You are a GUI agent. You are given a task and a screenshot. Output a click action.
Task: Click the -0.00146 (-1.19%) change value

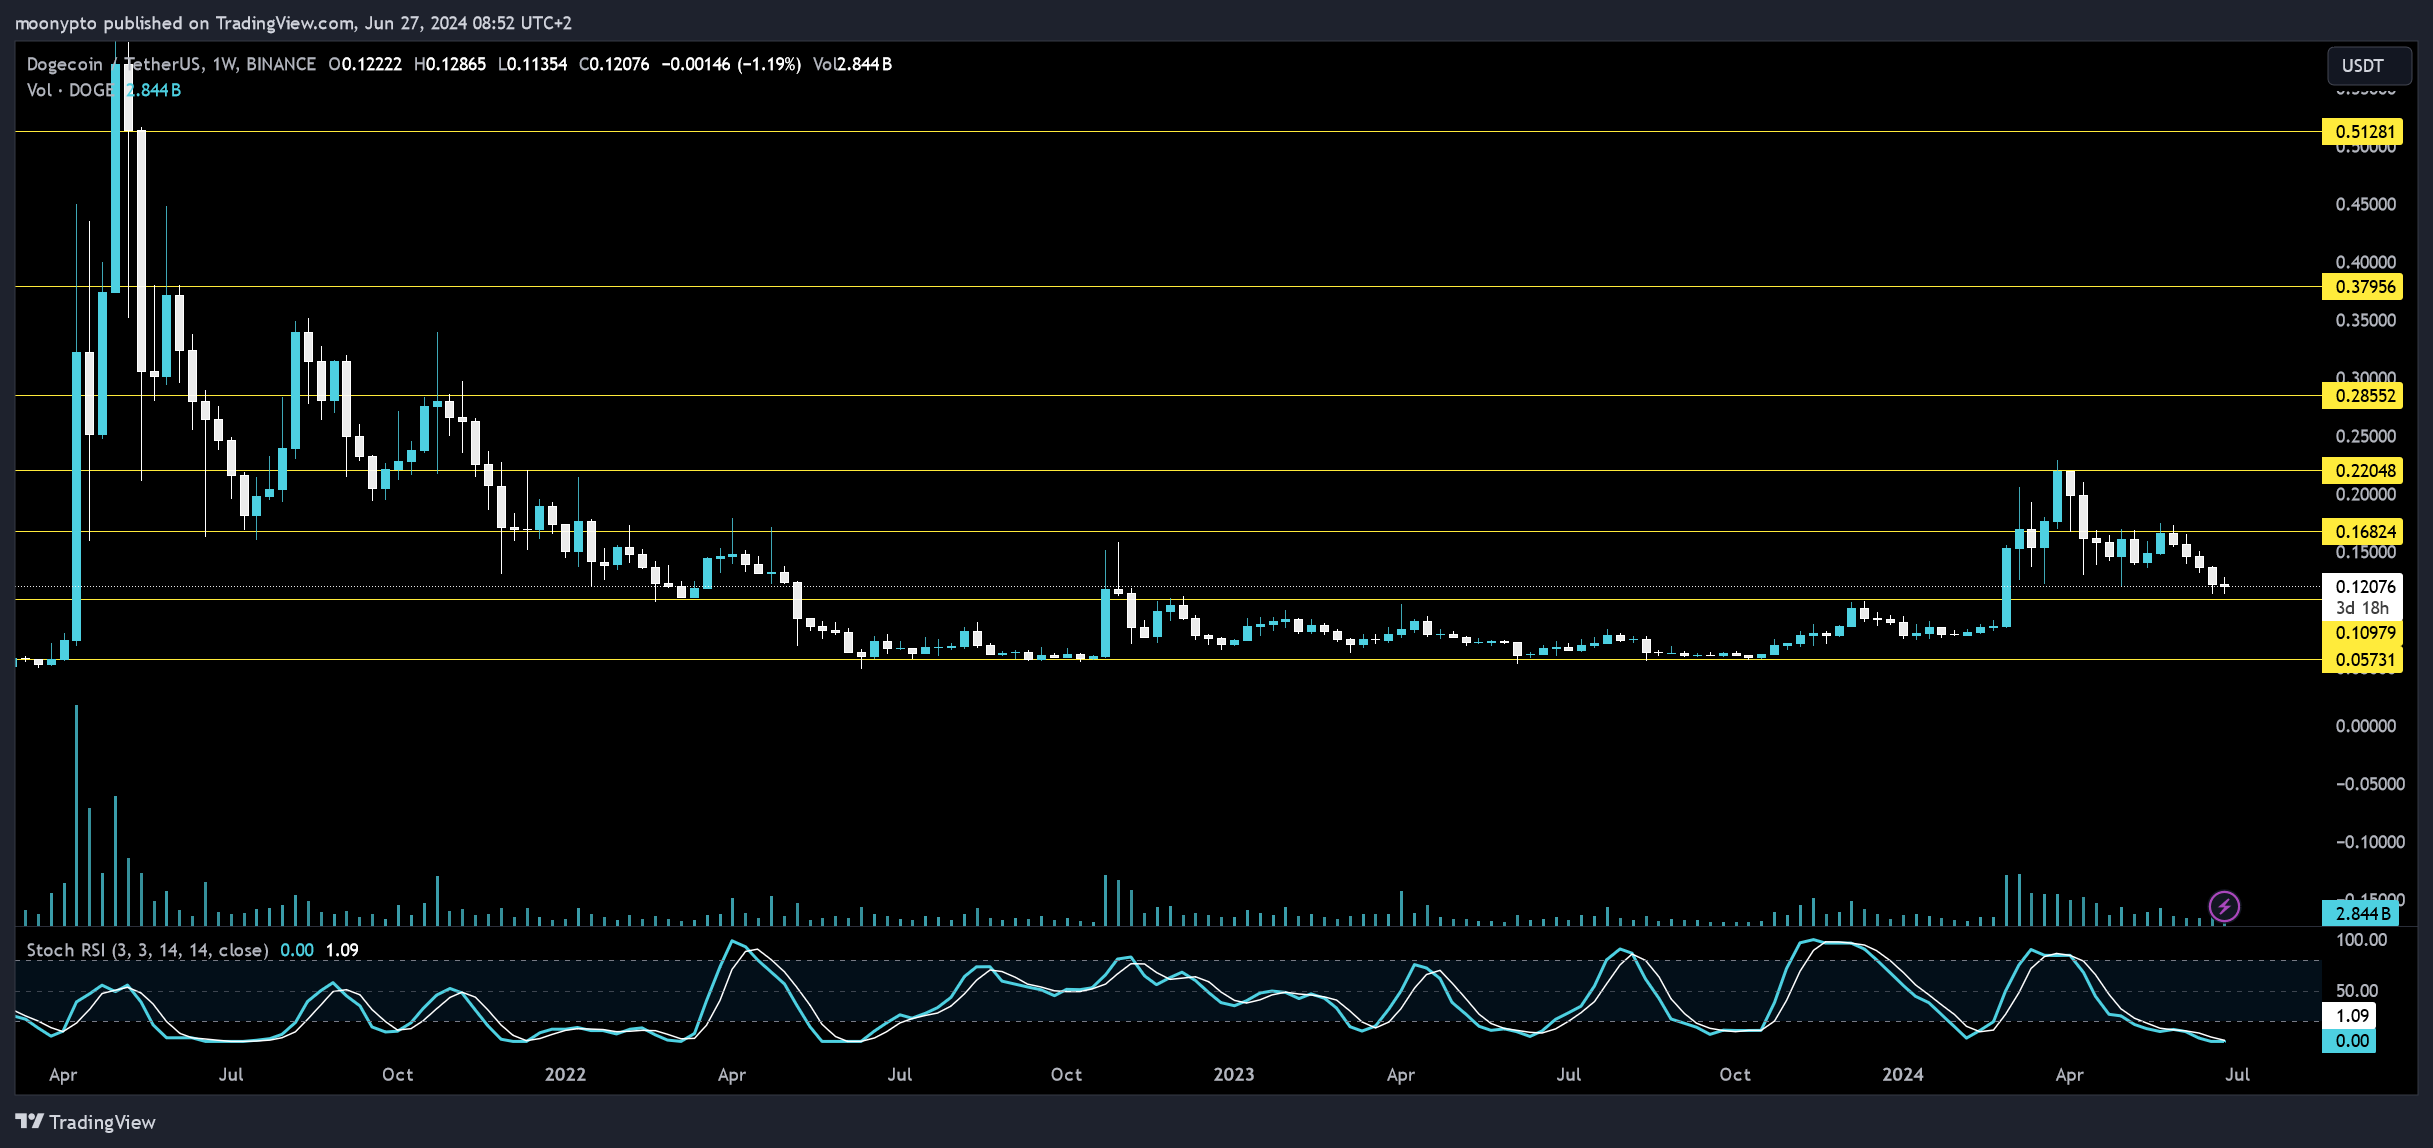click(731, 64)
